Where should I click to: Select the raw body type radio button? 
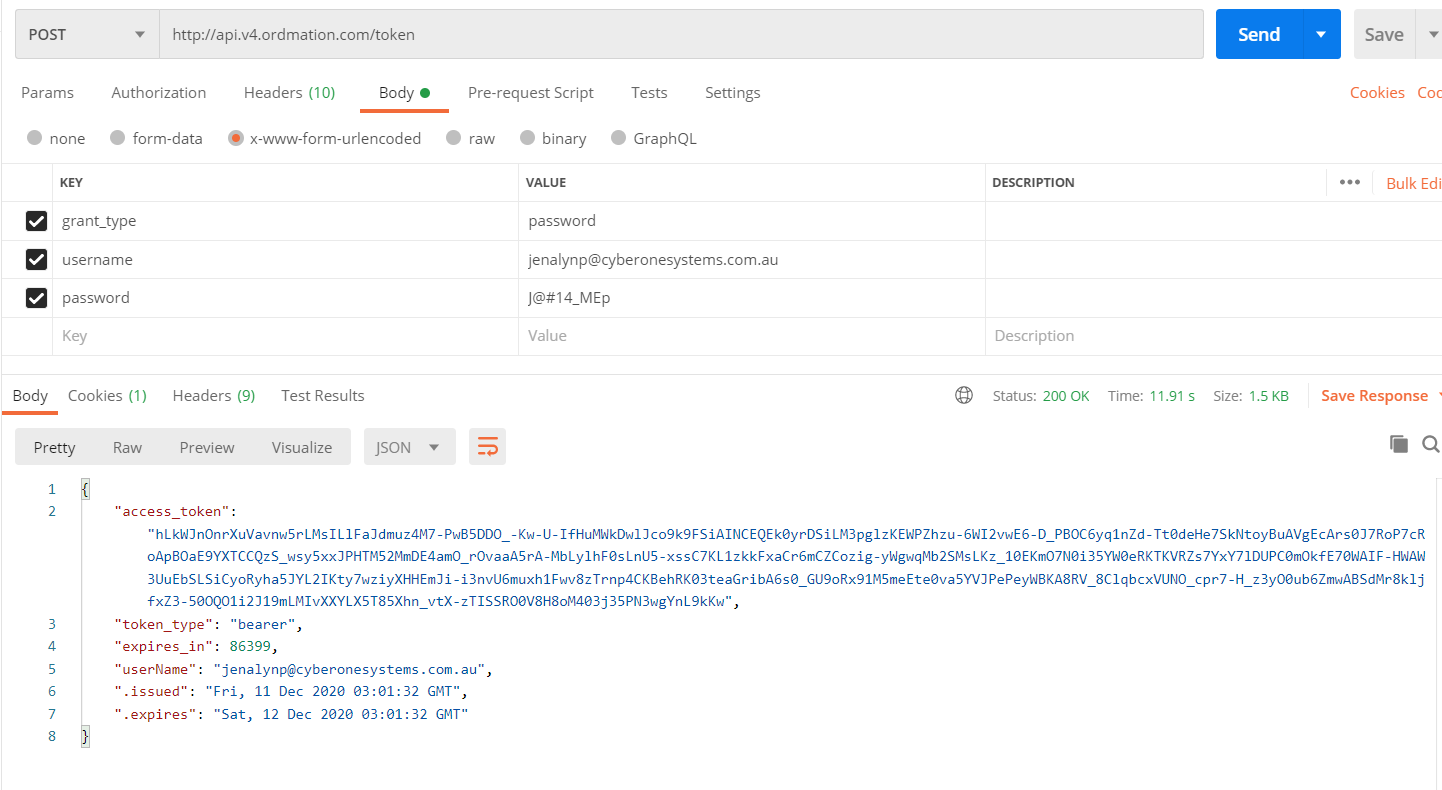(x=454, y=139)
